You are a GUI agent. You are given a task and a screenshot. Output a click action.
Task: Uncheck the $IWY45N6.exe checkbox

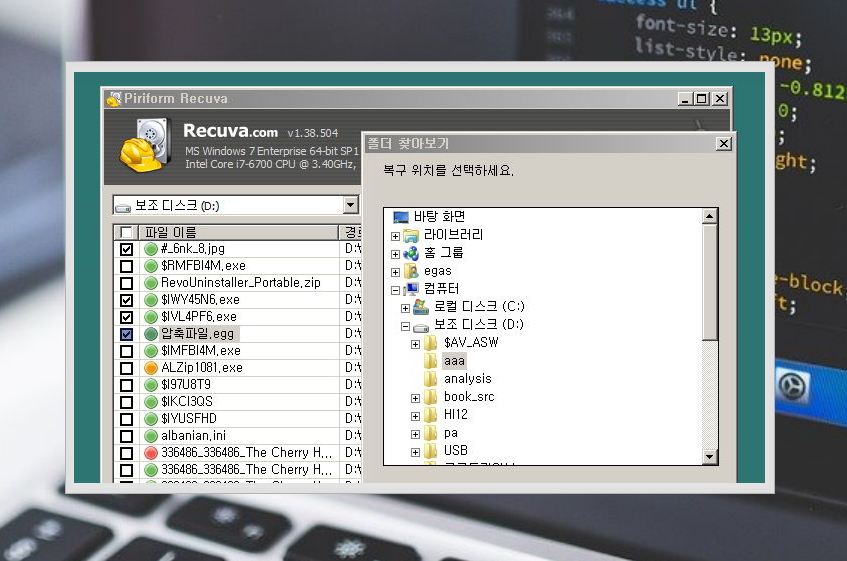(x=126, y=300)
